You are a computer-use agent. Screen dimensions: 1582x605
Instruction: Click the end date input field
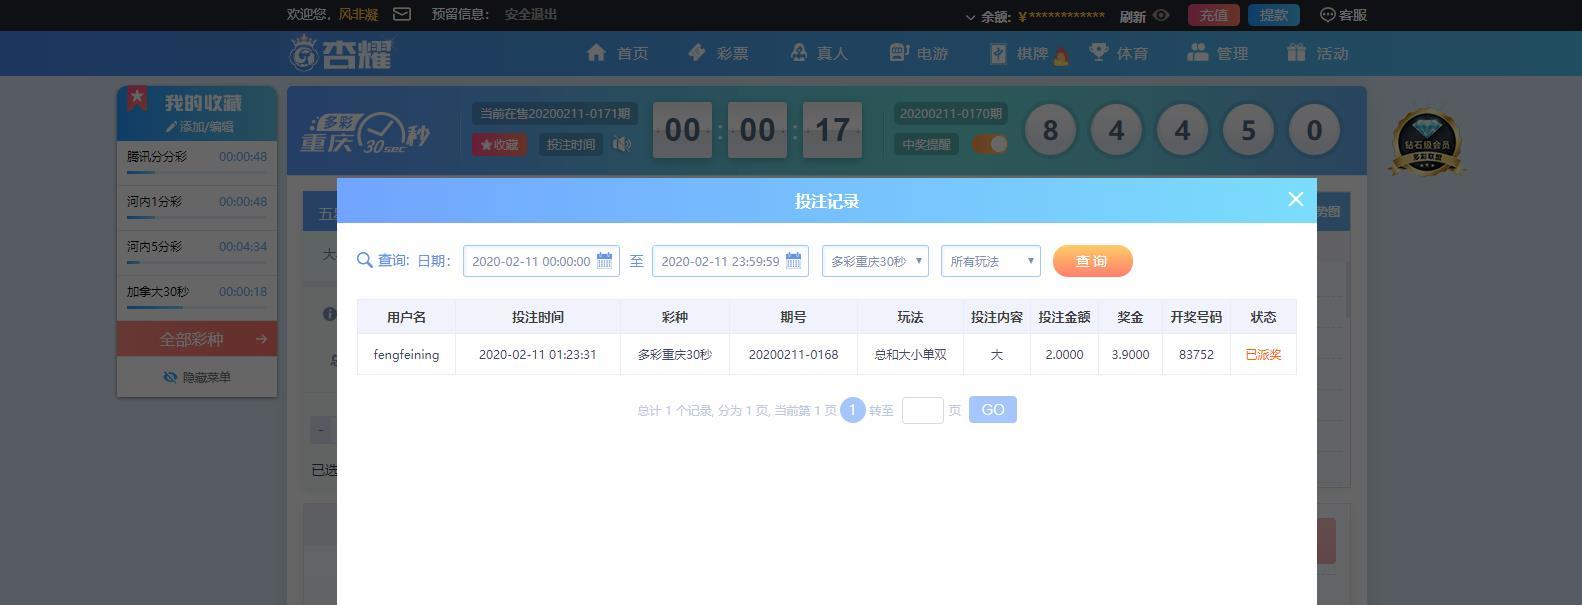[x=730, y=261]
